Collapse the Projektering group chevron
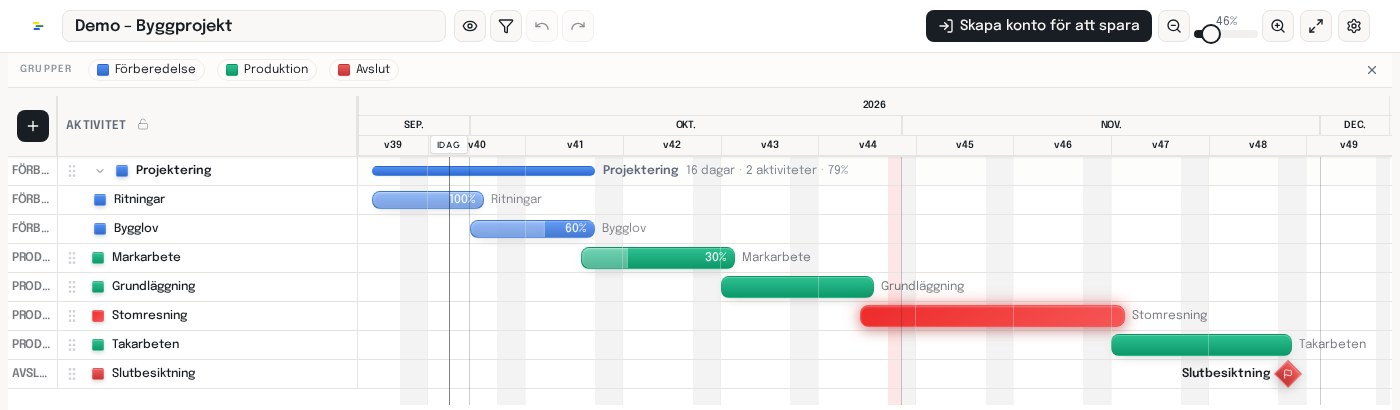The width and height of the screenshot is (1400, 410). [x=100, y=171]
